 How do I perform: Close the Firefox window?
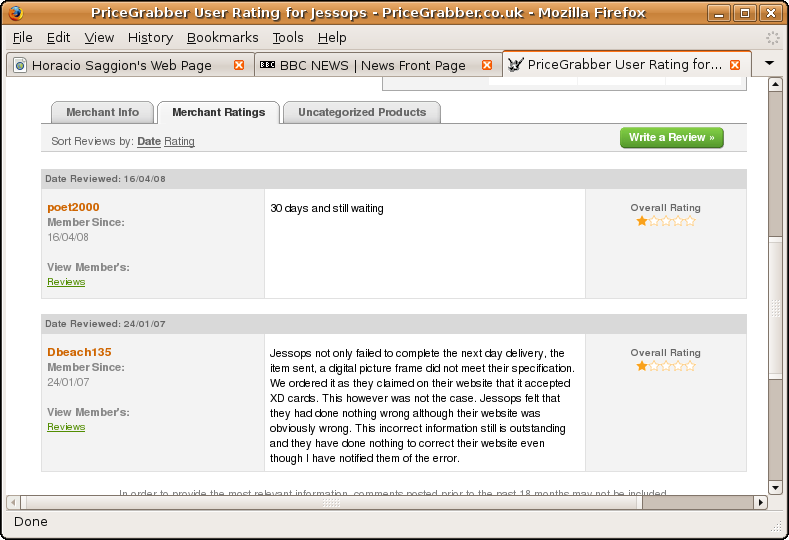click(771, 13)
